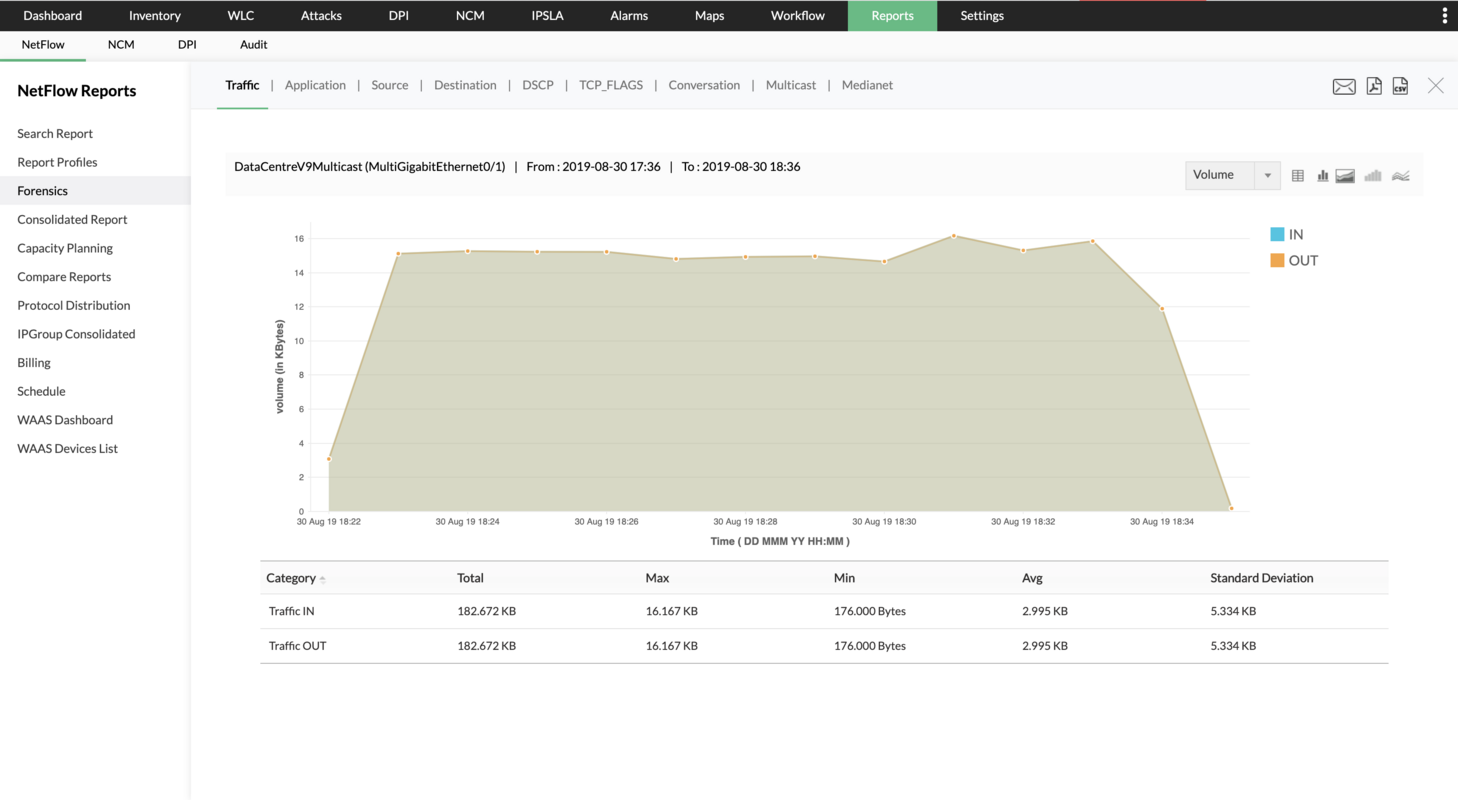Viewport: 1458px width, 800px height.
Task: Open Compare Reports in the sidebar
Action: [64, 277]
